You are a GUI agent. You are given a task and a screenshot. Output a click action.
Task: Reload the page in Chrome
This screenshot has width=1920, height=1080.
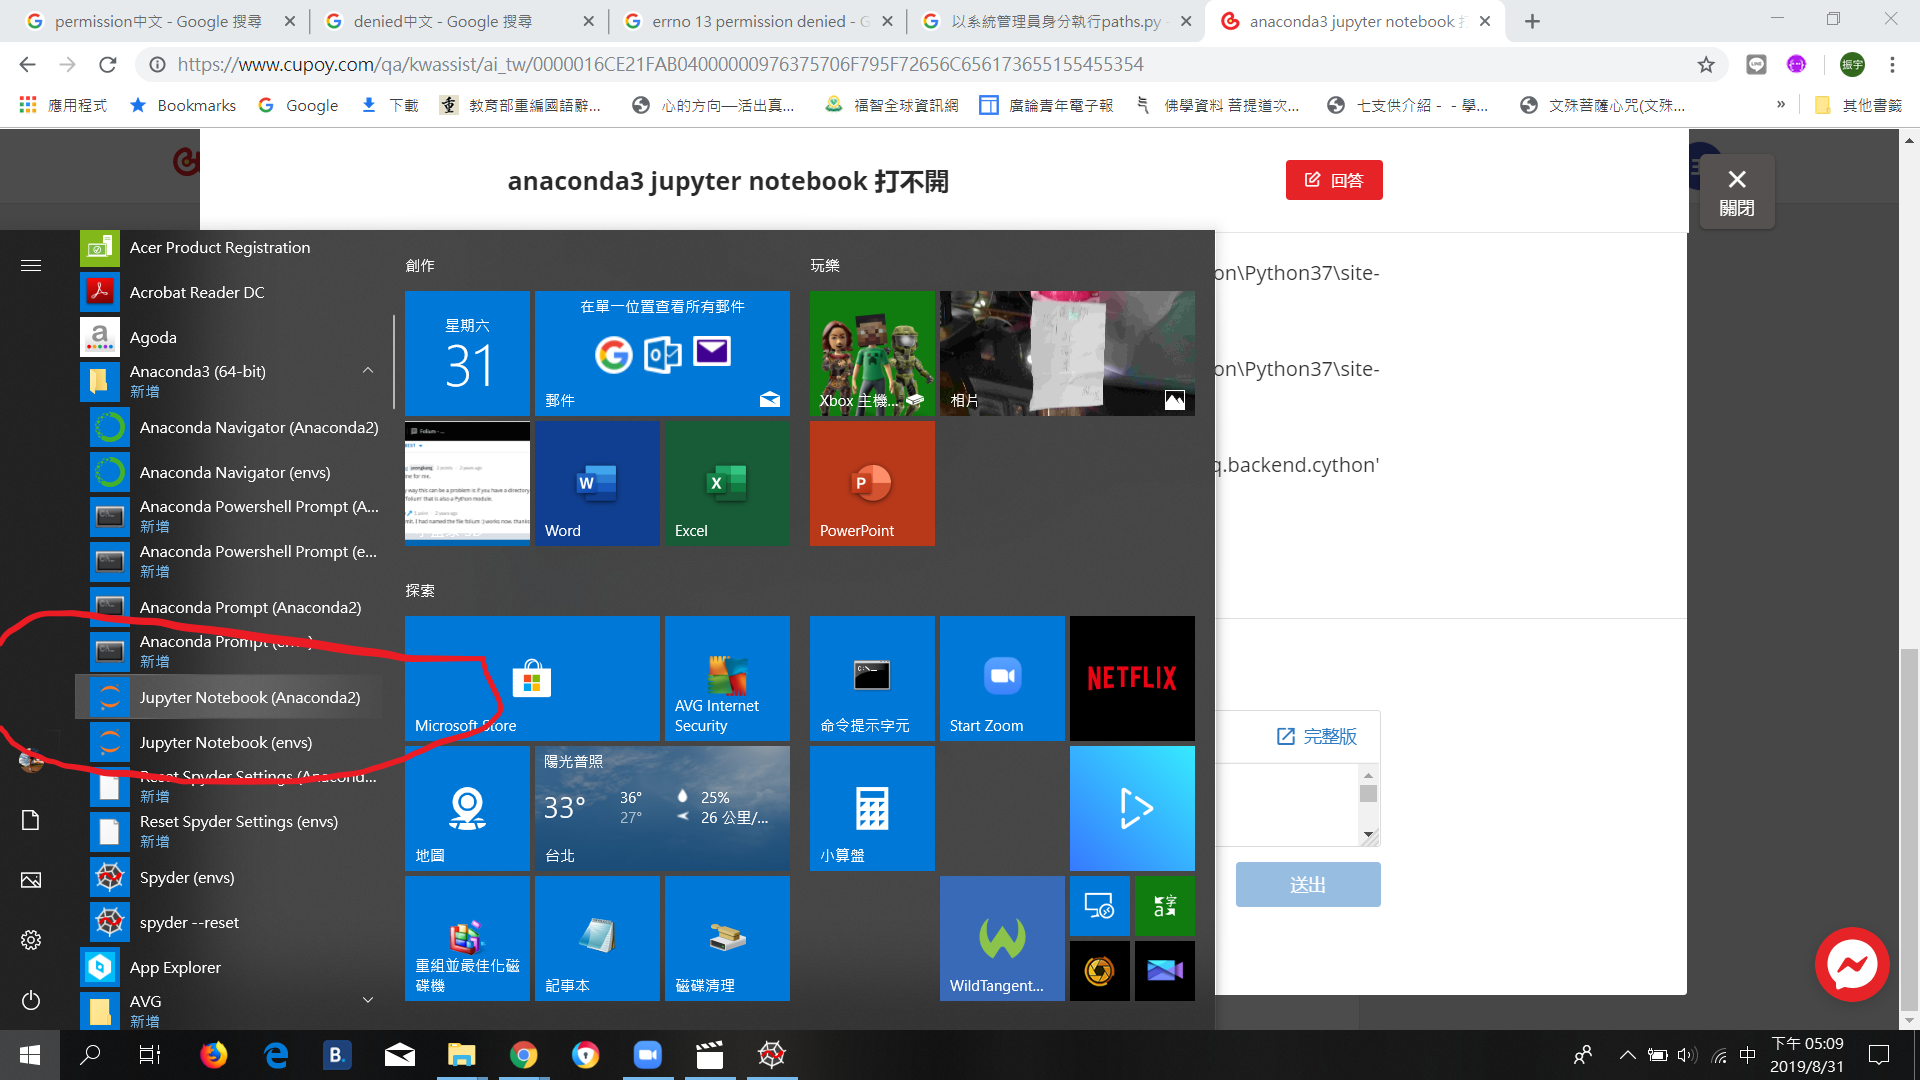pyautogui.click(x=108, y=65)
